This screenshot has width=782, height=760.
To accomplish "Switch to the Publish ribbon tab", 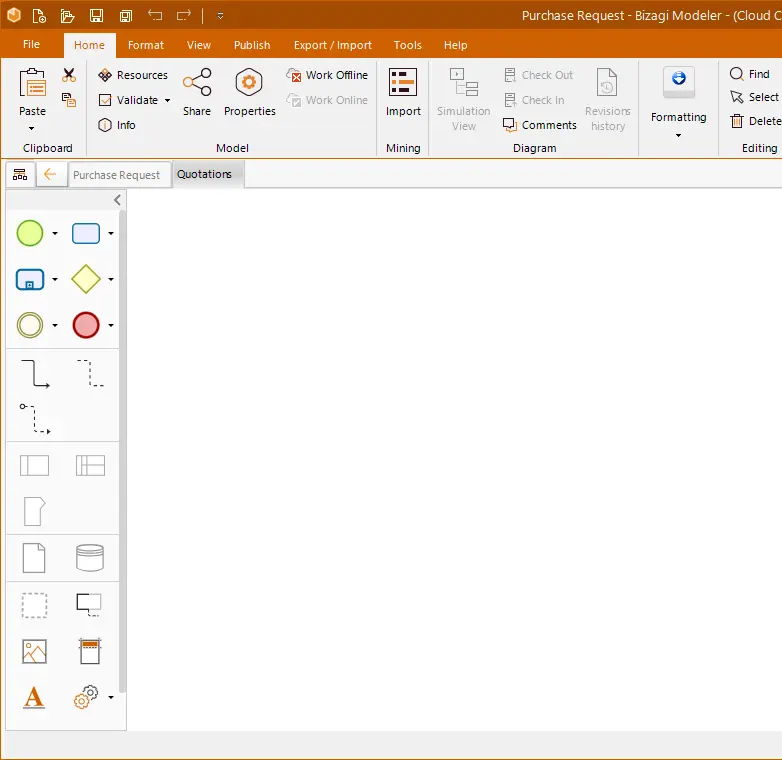I will (252, 45).
